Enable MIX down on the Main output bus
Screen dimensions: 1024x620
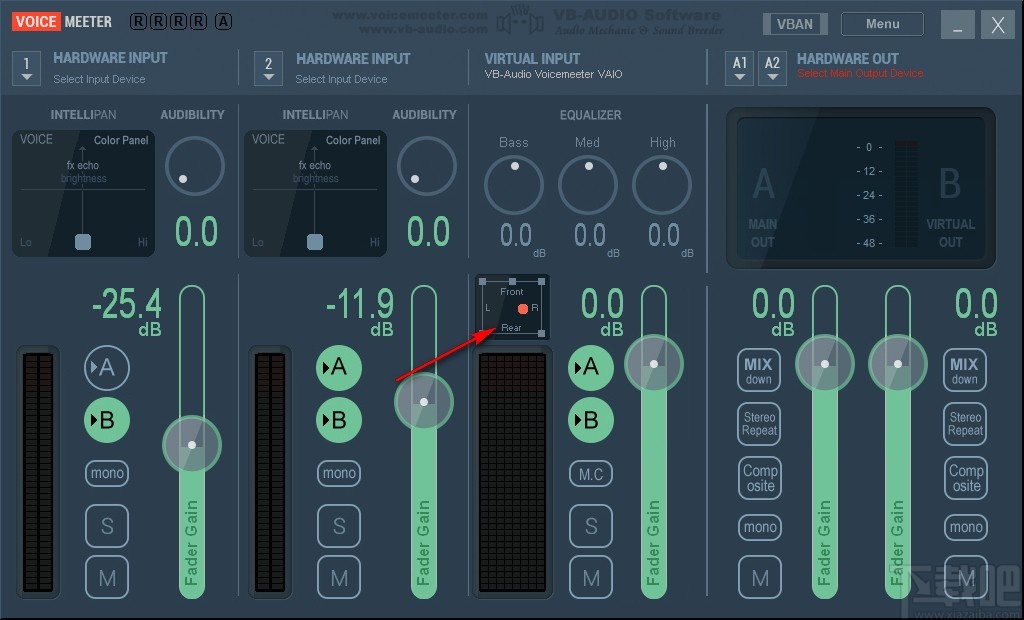[x=759, y=370]
